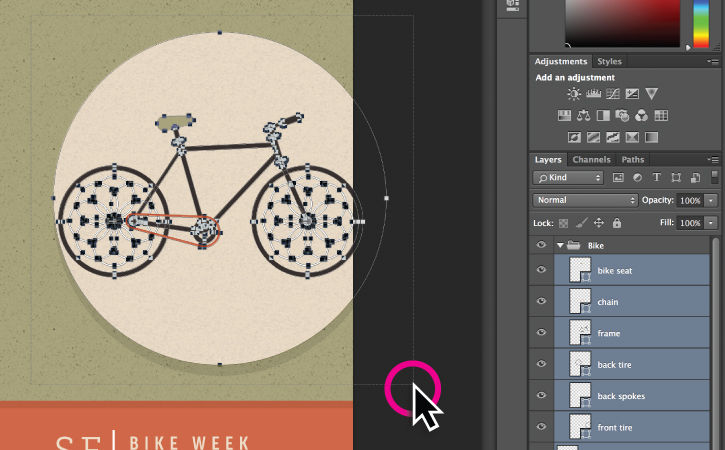Hide the front tire layer
This screenshot has height=450, width=725.
click(541, 427)
